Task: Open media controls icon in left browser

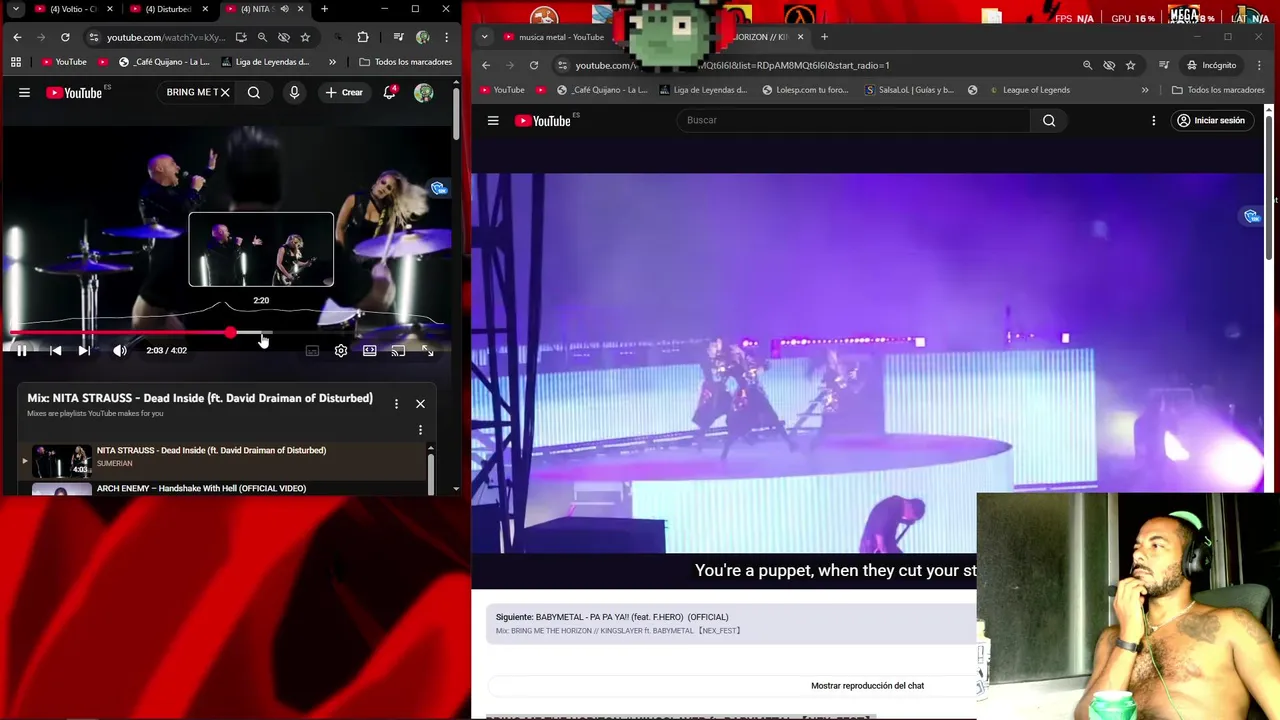Action: (398, 37)
